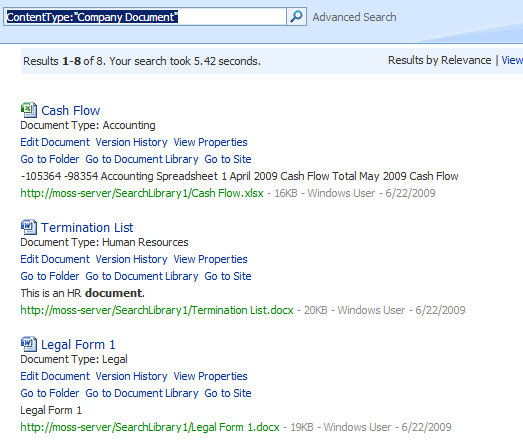Screen dimensions: 523x442
Task: Open the Cash Flow.xlsx URL link
Action: [142, 193]
